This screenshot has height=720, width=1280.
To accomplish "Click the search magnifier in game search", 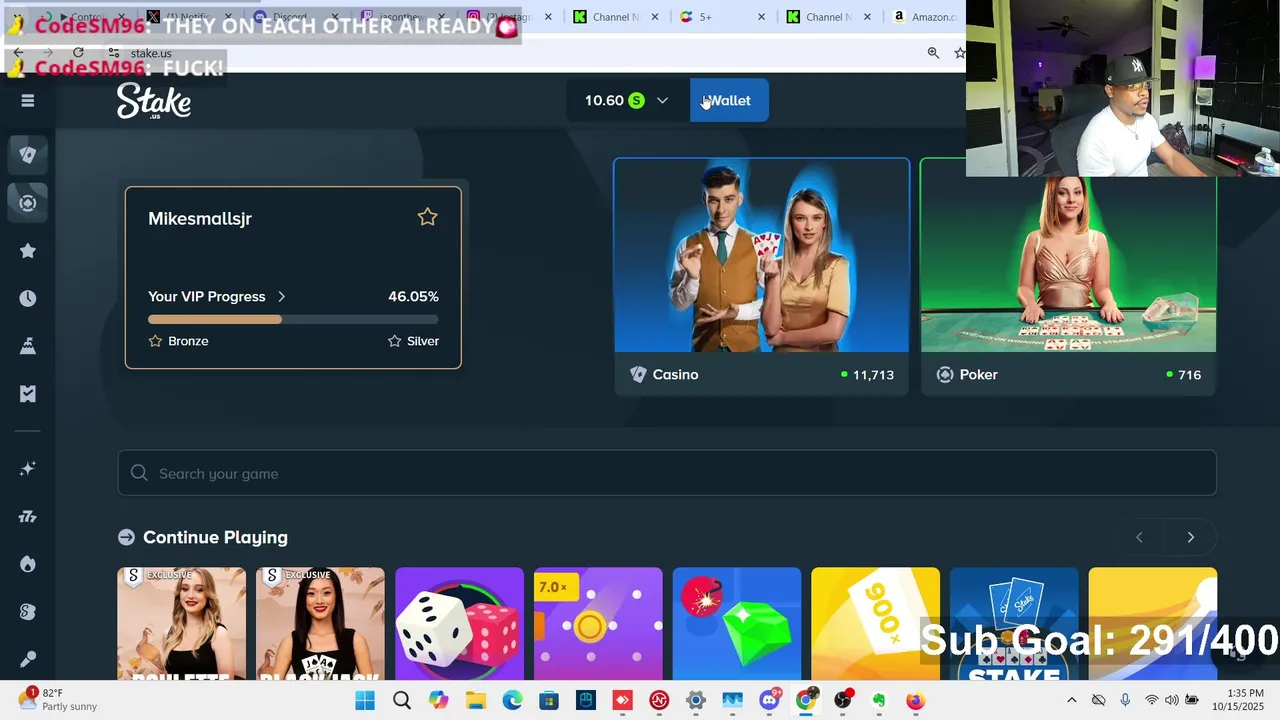I will tap(139, 473).
